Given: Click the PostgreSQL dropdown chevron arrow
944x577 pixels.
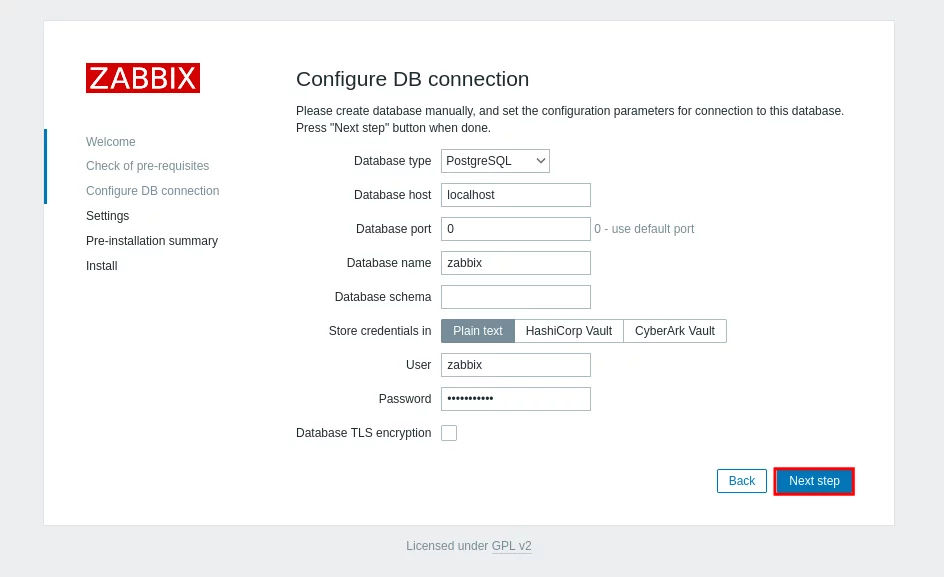Looking at the screenshot, I should 540,161.
